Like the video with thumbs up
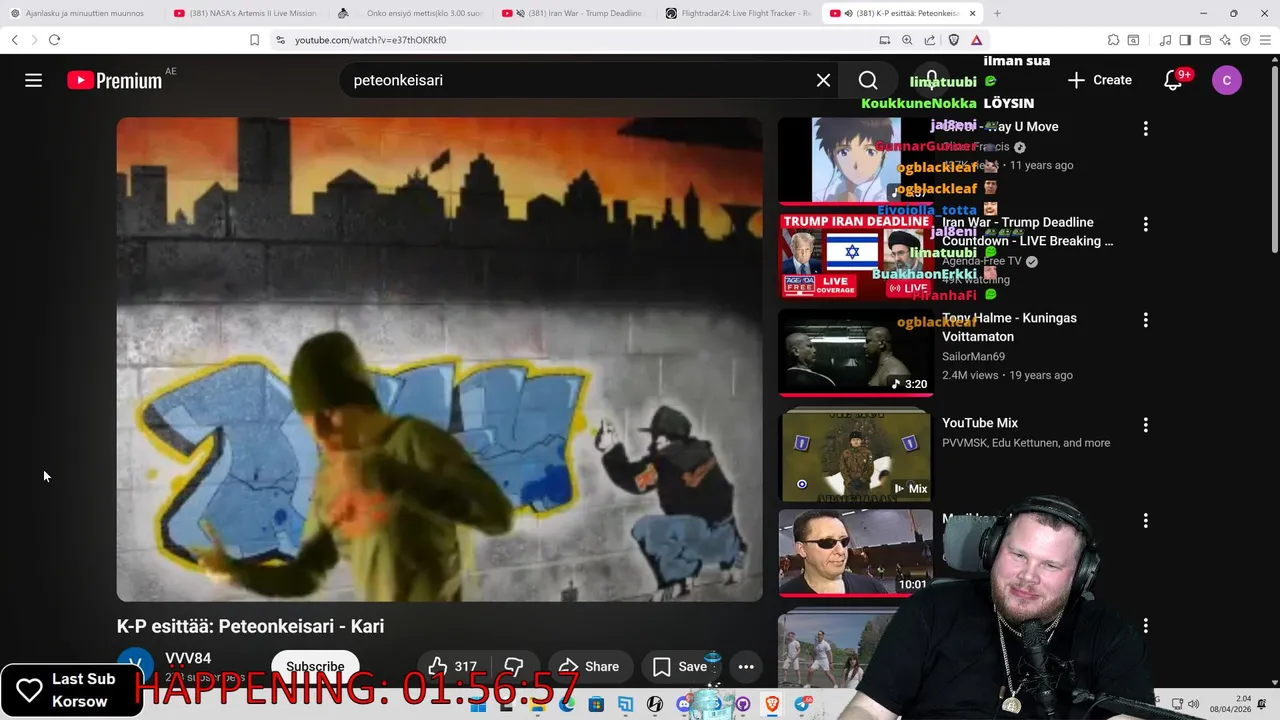Image resolution: width=1280 pixels, height=720 pixels. click(x=452, y=667)
